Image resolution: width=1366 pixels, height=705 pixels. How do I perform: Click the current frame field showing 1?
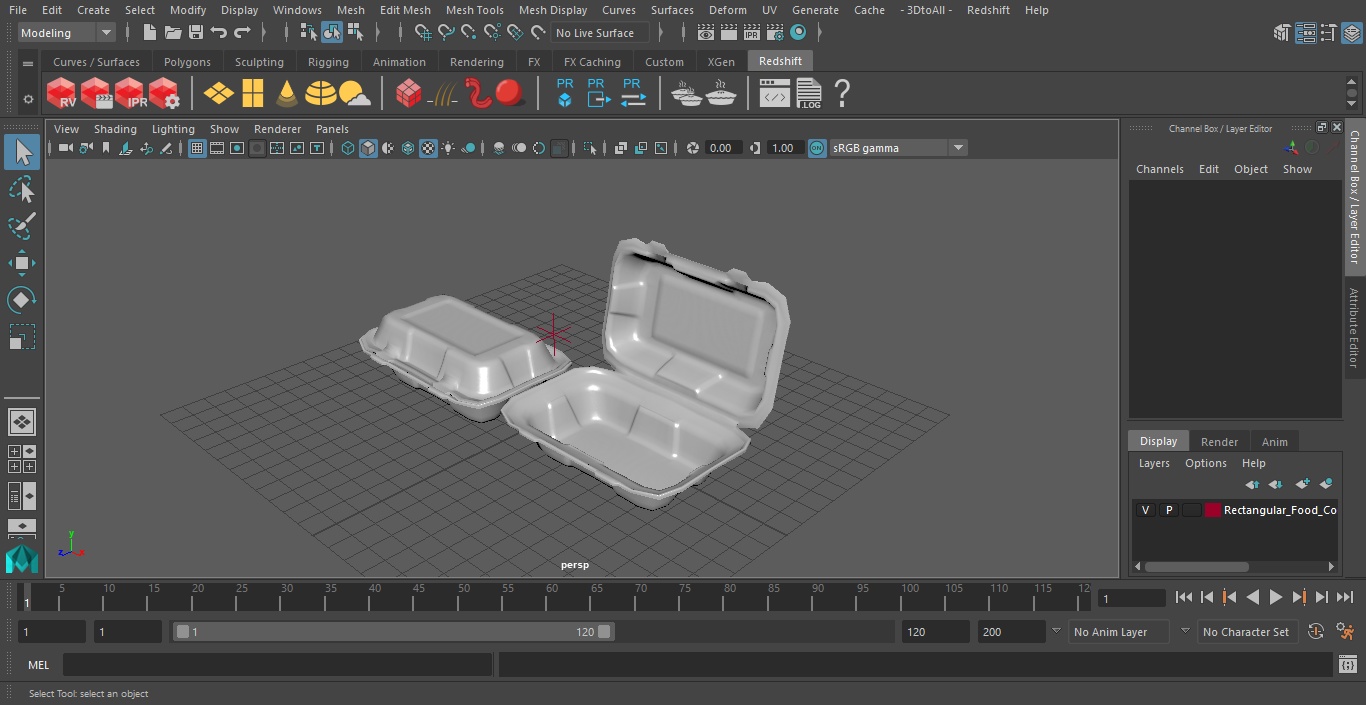1132,598
